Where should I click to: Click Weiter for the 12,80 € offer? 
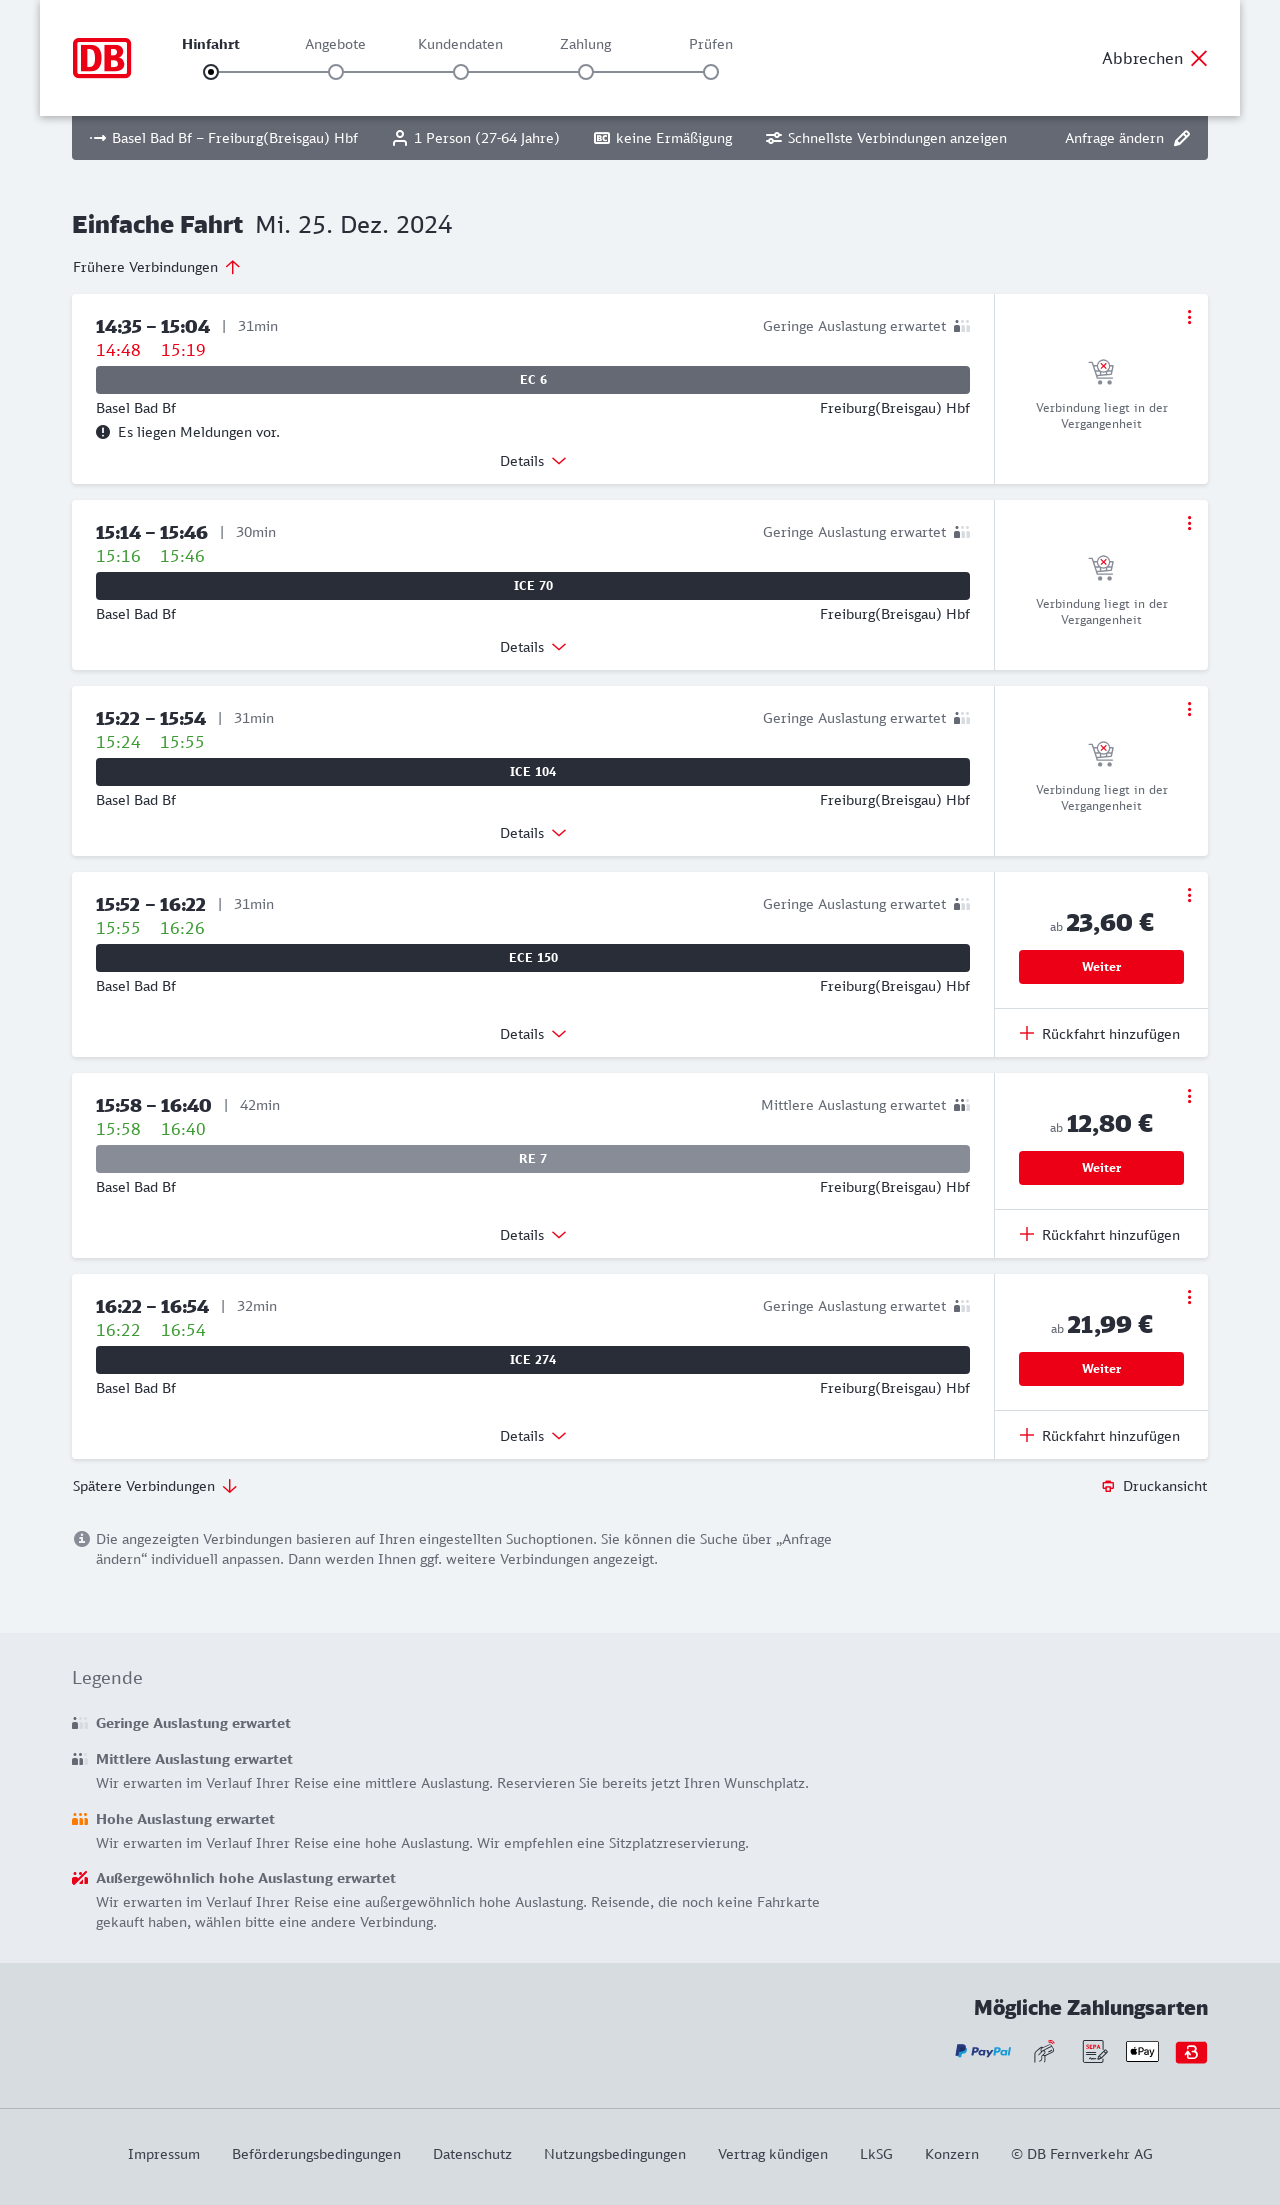click(1101, 1168)
